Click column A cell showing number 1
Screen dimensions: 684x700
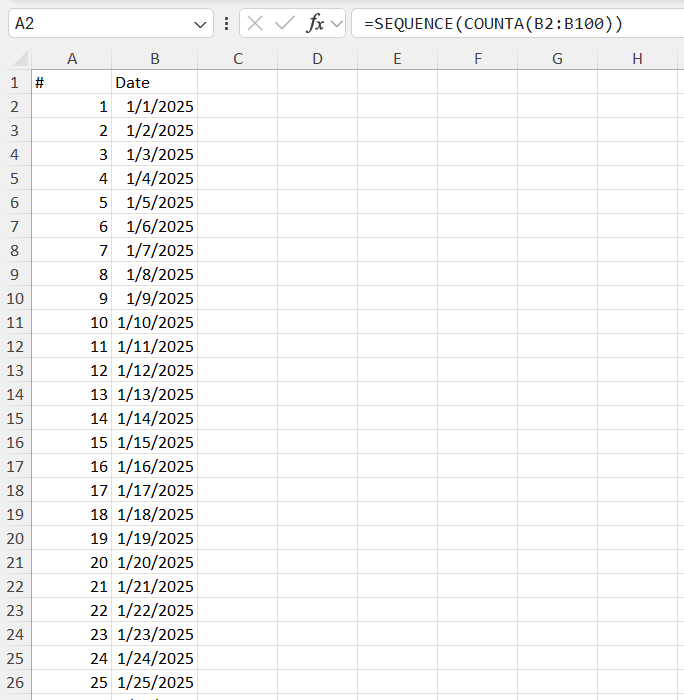click(71, 106)
